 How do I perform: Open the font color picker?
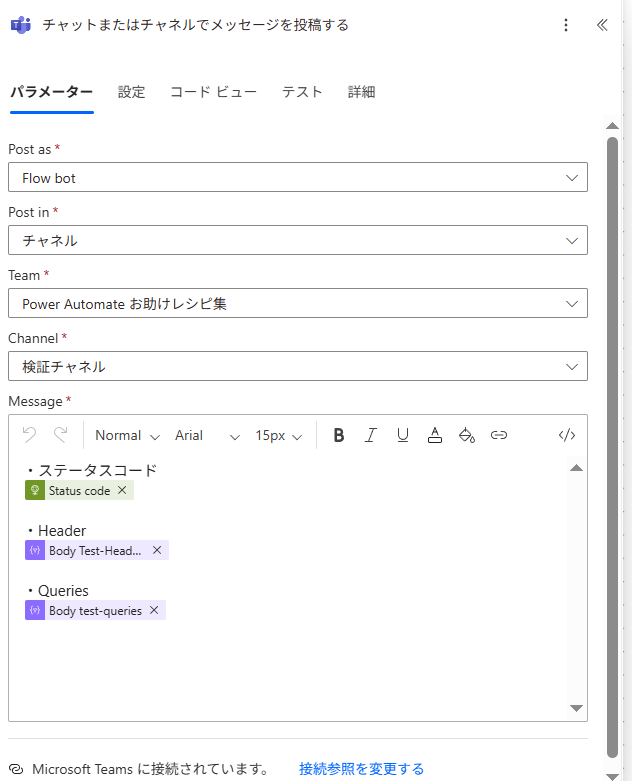click(435, 435)
